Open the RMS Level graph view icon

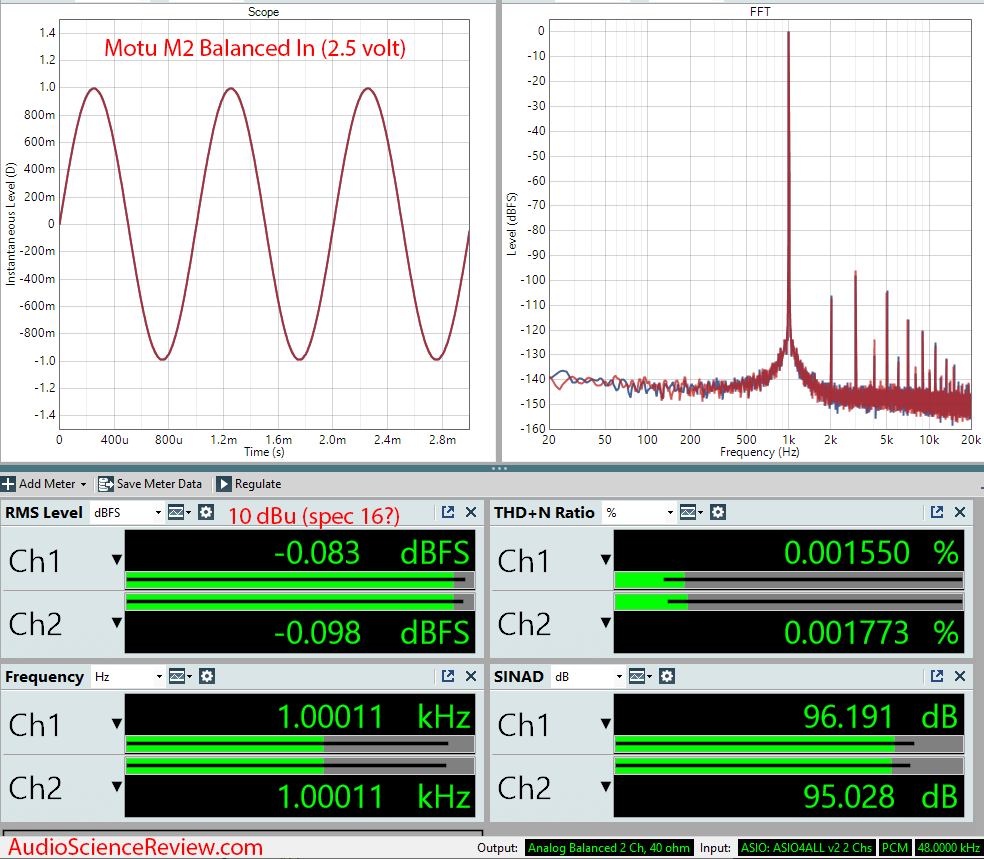point(178,513)
